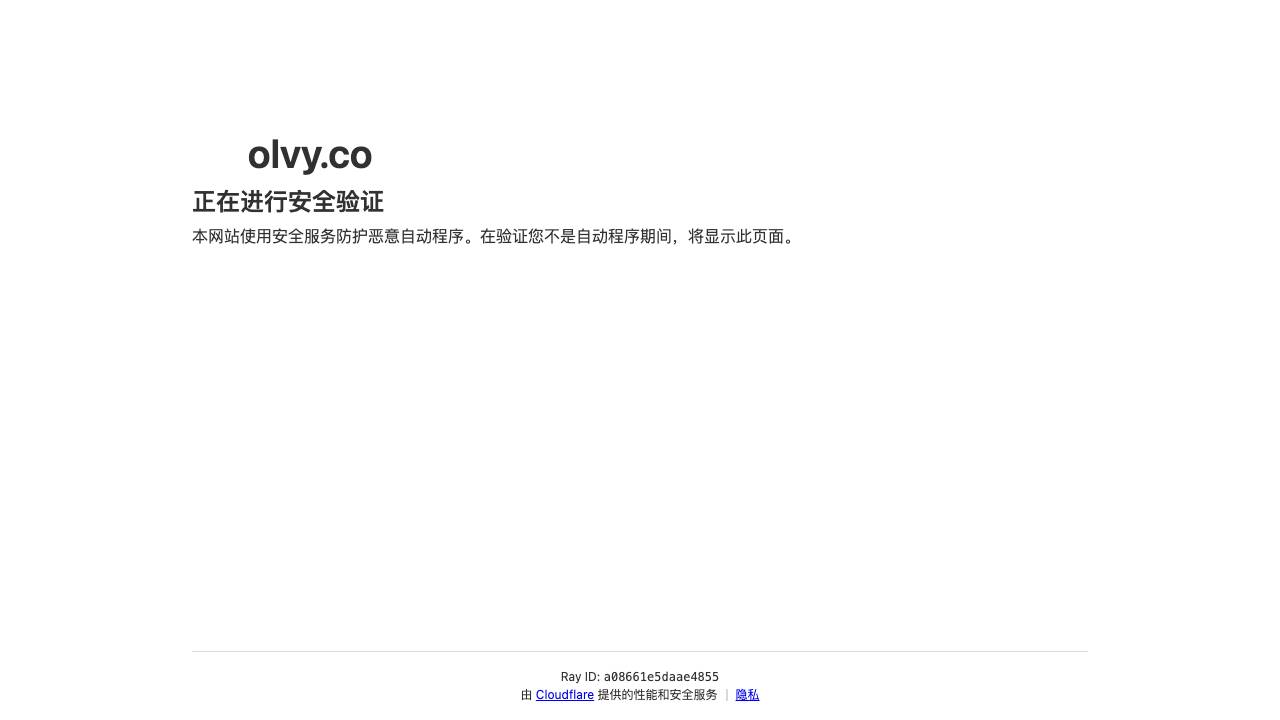
Task: Click the Ray ID a08661e5daae4855 text
Action: pyautogui.click(x=640, y=677)
